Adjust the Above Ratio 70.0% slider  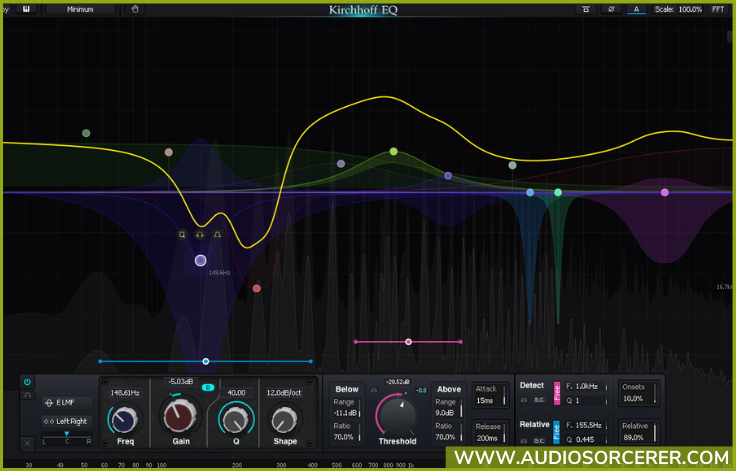(448, 432)
